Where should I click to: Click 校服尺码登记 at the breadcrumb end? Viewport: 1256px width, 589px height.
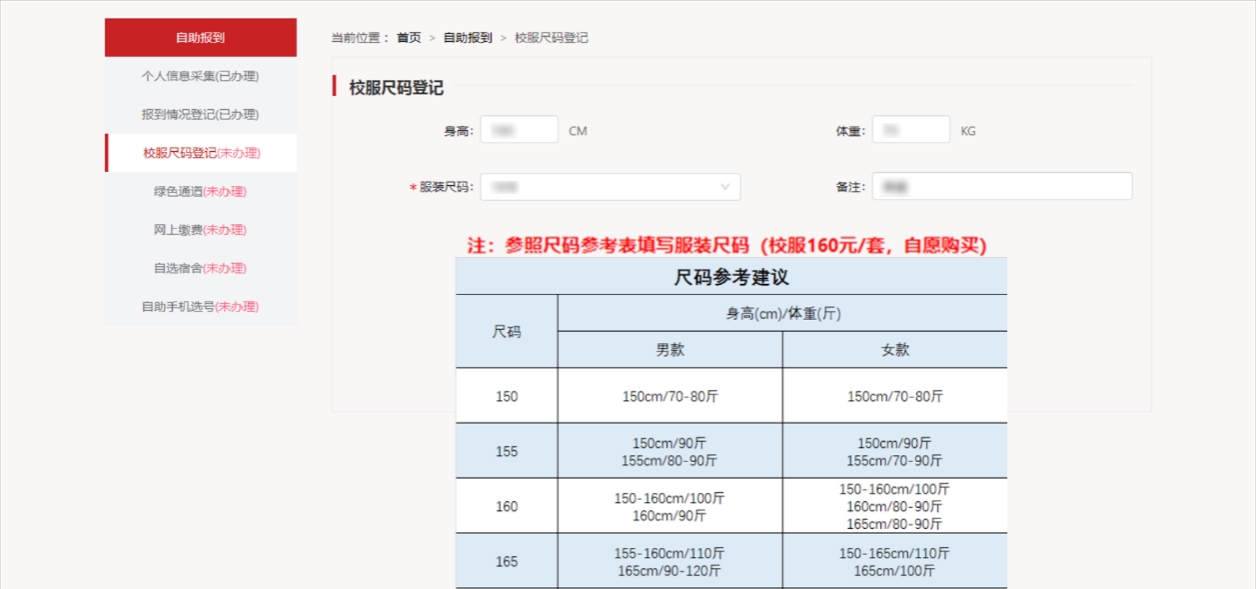point(551,38)
